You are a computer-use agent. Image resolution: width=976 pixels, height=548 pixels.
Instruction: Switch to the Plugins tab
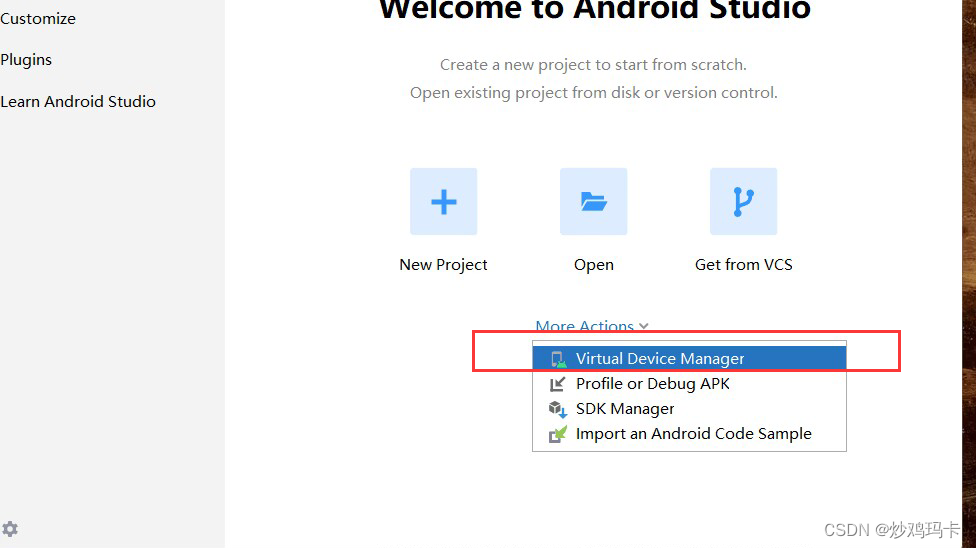pos(26,60)
